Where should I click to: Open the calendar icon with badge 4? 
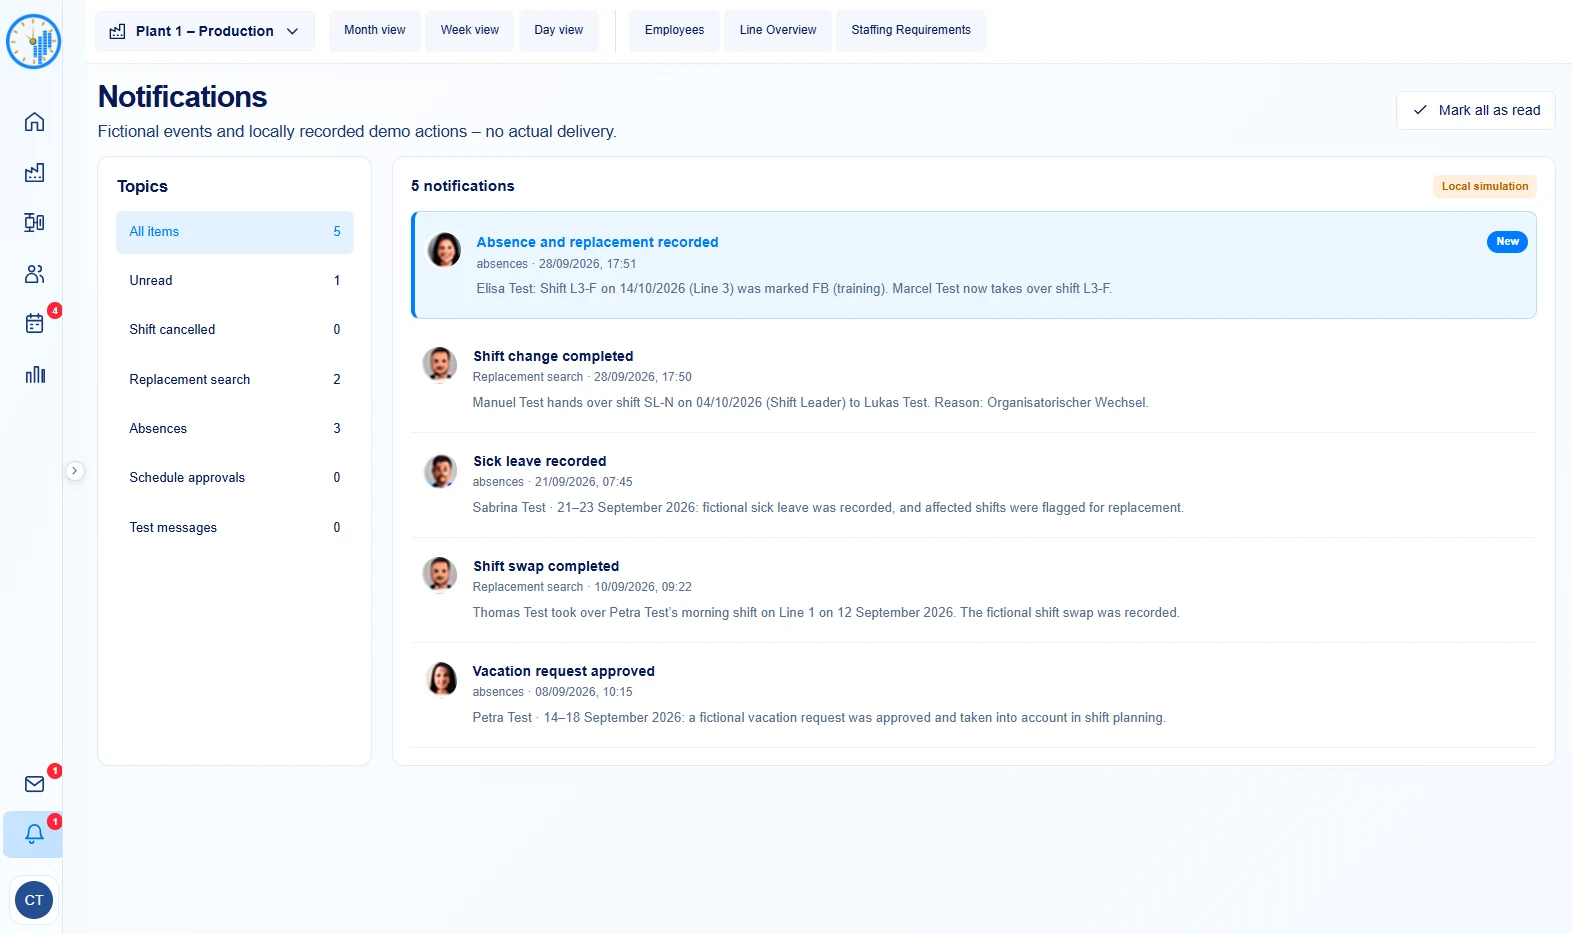click(x=34, y=323)
